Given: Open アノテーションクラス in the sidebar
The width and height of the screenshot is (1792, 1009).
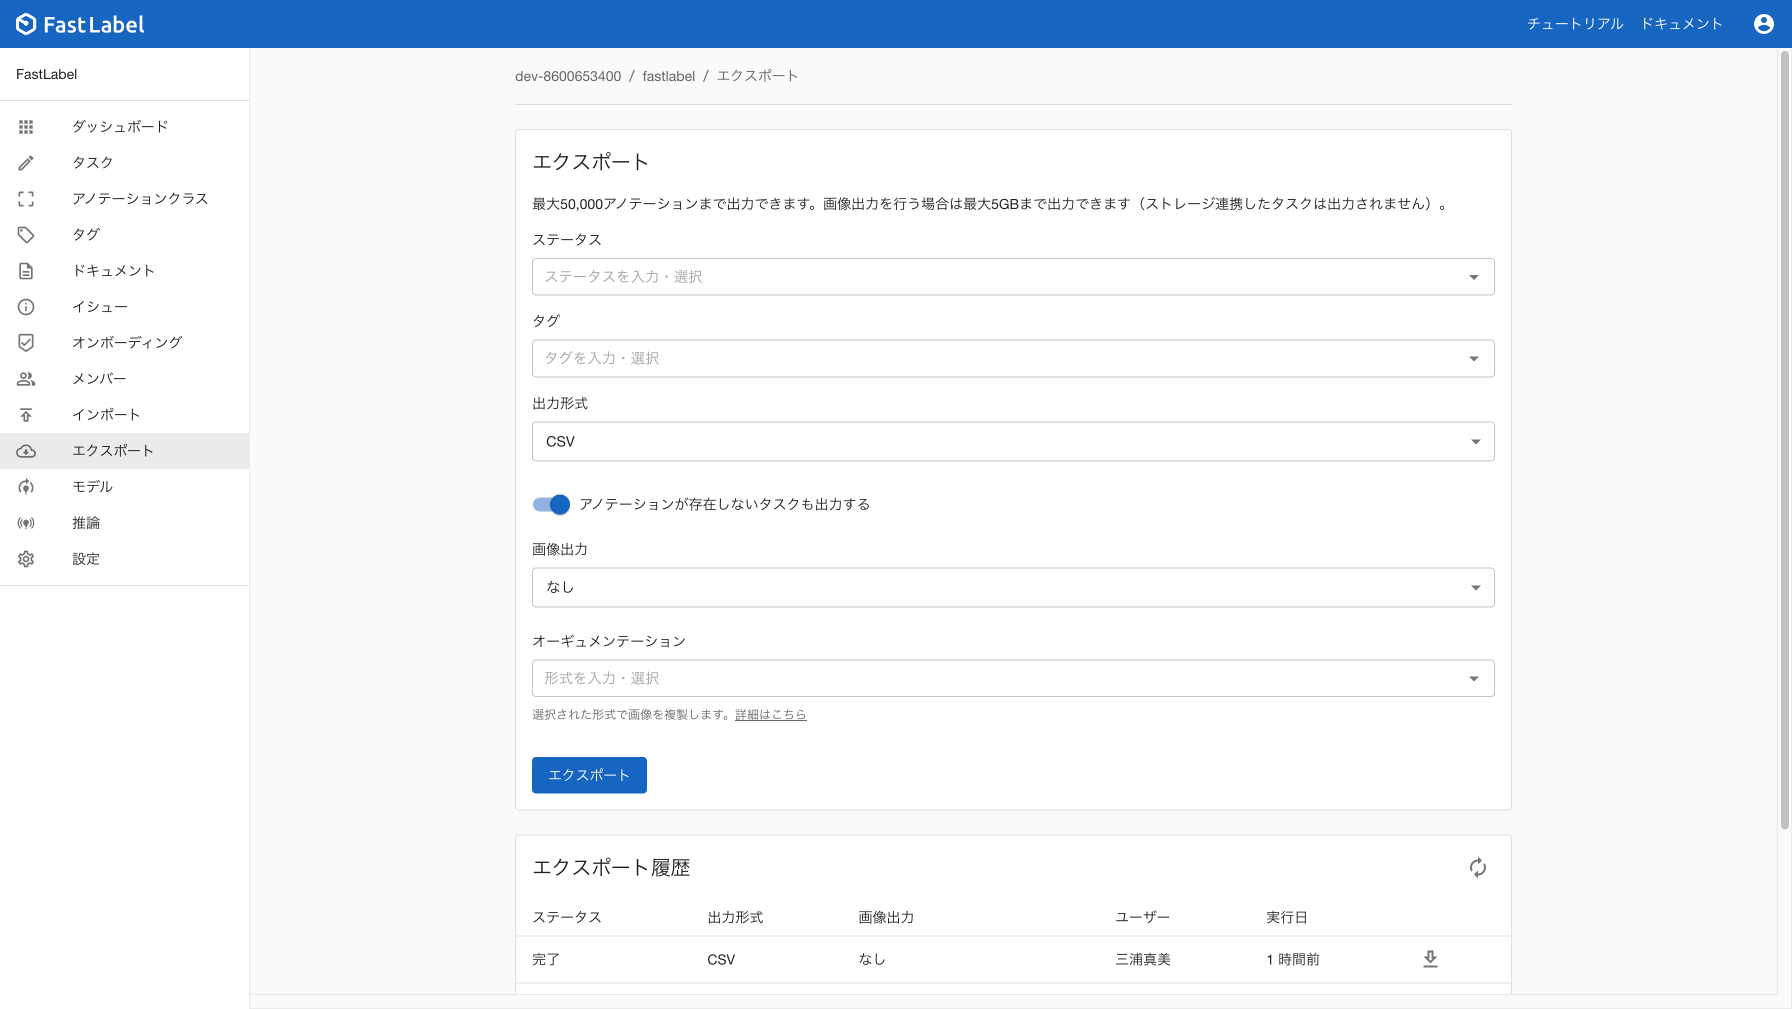Looking at the screenshot, I should coord(140,199).
